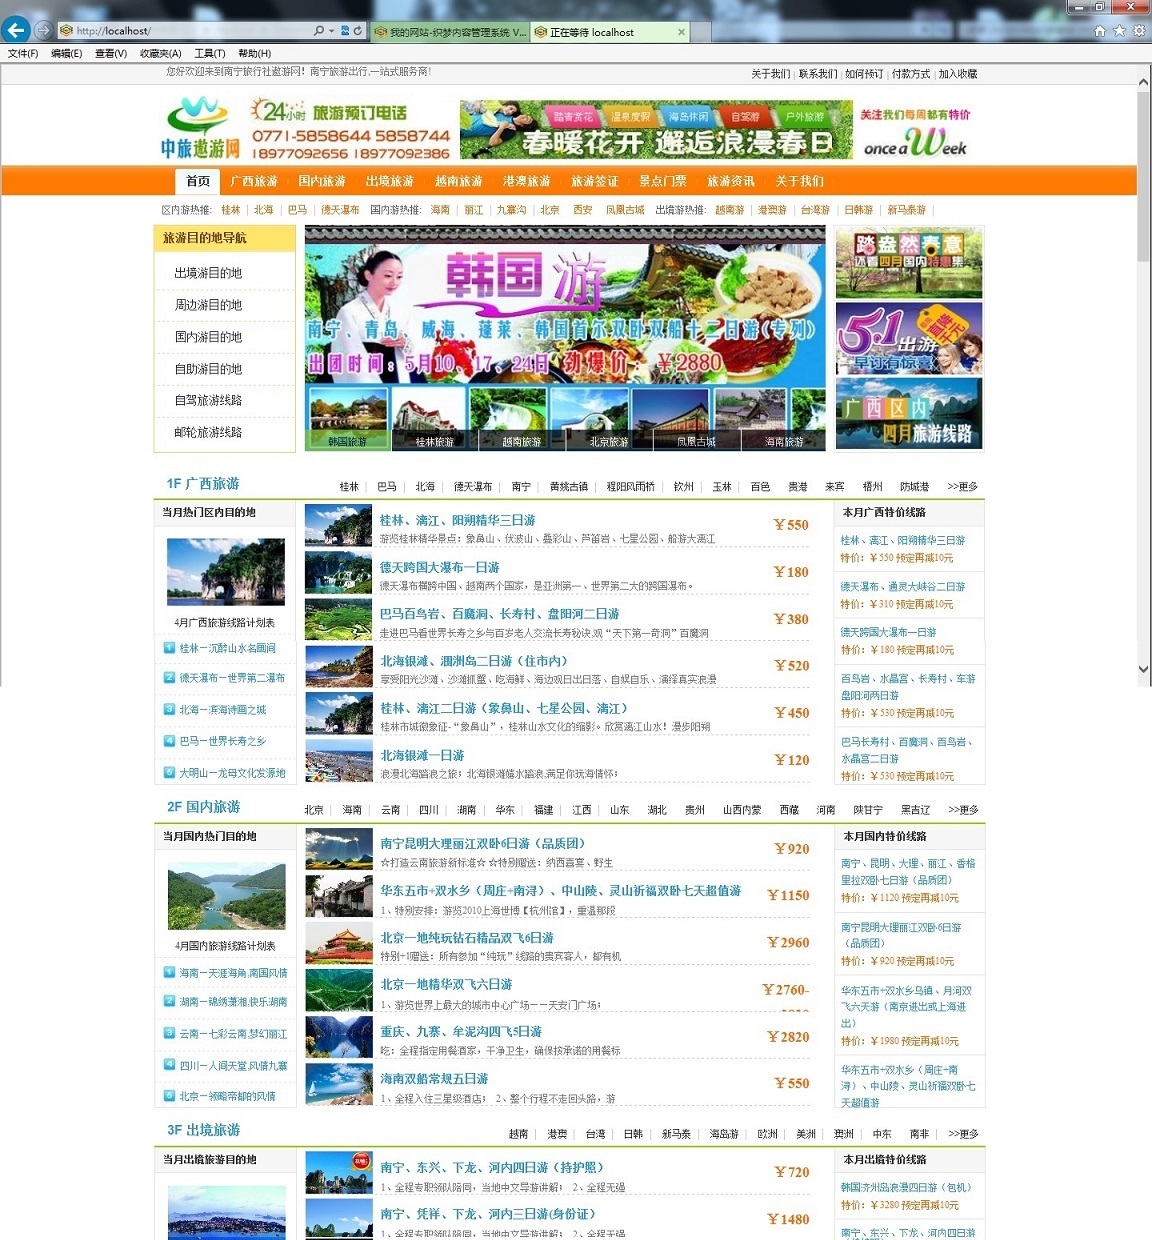
Task: Open the 帮助(H) menu
Action: 254,54
